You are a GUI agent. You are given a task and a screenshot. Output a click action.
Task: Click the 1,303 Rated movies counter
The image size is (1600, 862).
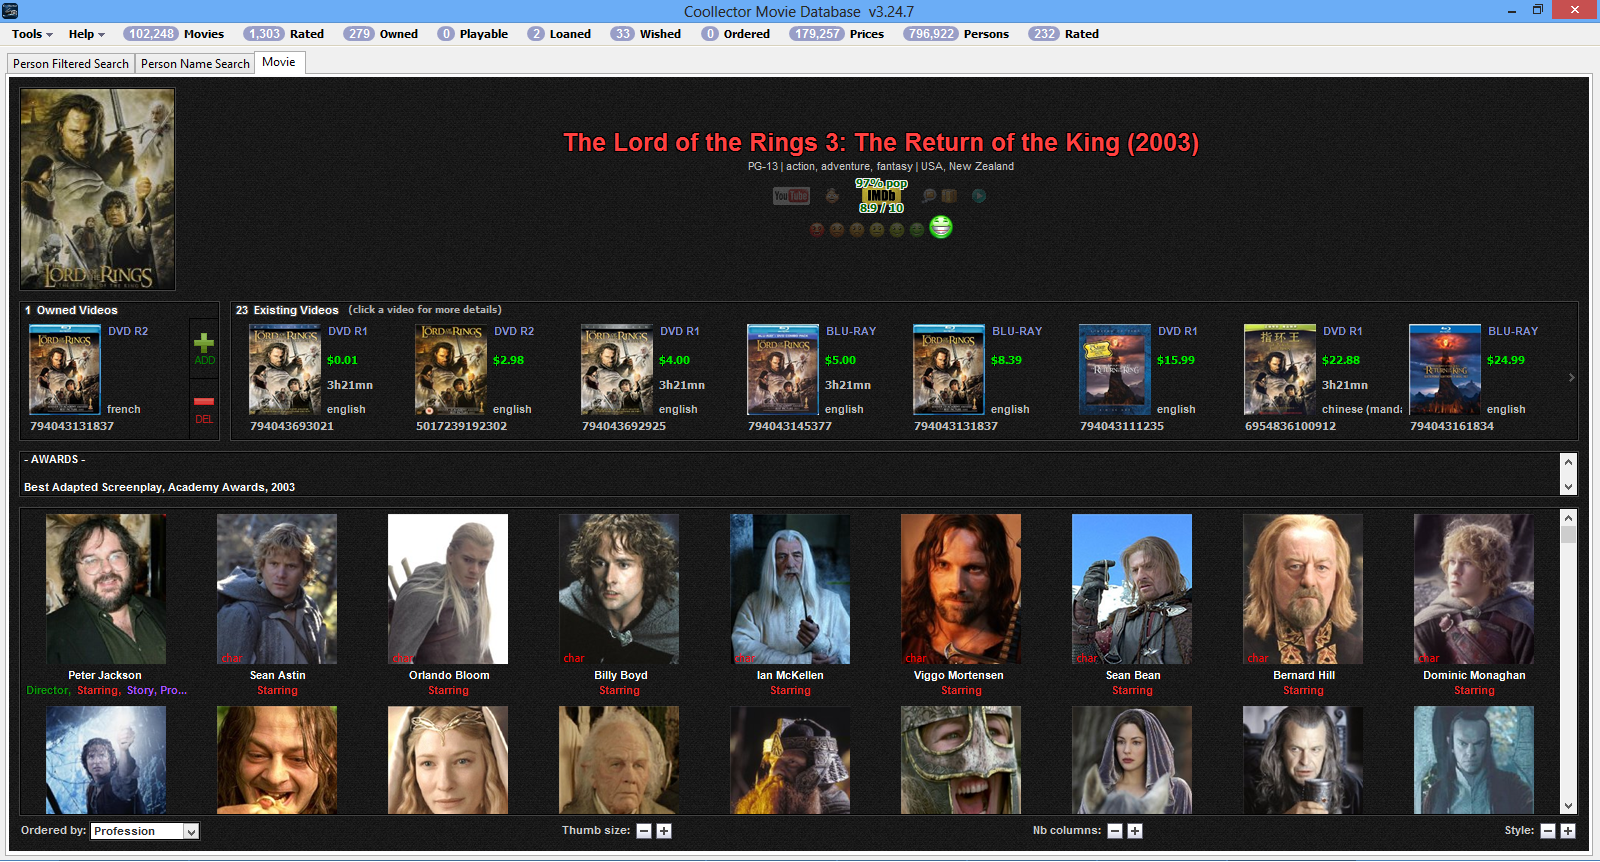pos(284,34)
